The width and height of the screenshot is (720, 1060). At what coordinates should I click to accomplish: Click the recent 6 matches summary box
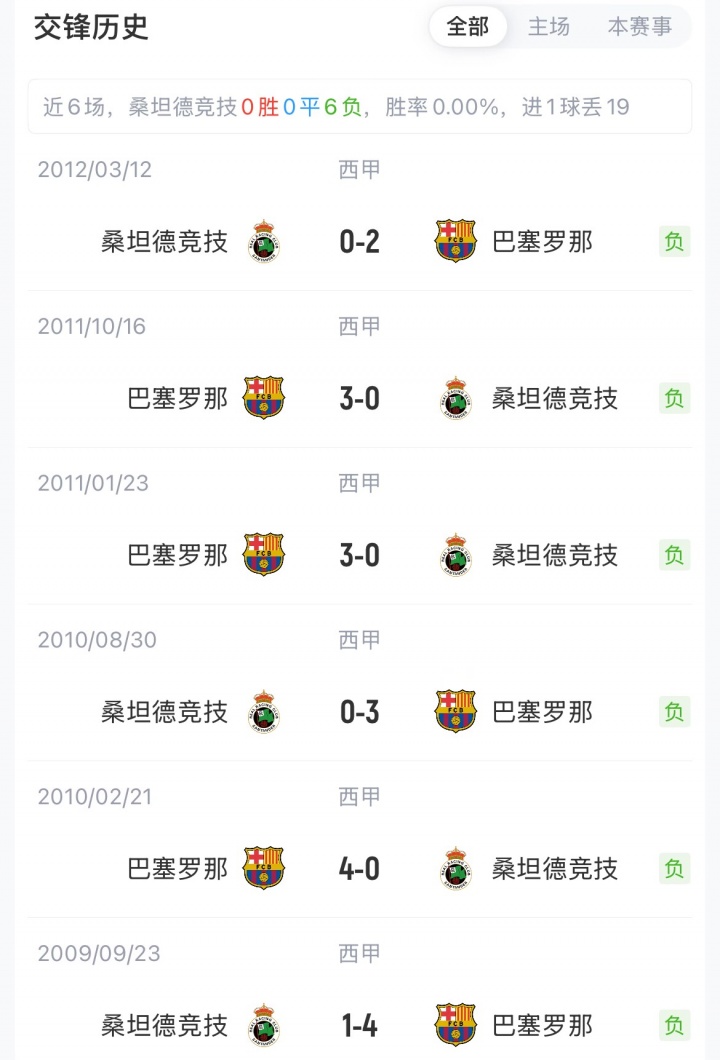click(x=360, y=107)
